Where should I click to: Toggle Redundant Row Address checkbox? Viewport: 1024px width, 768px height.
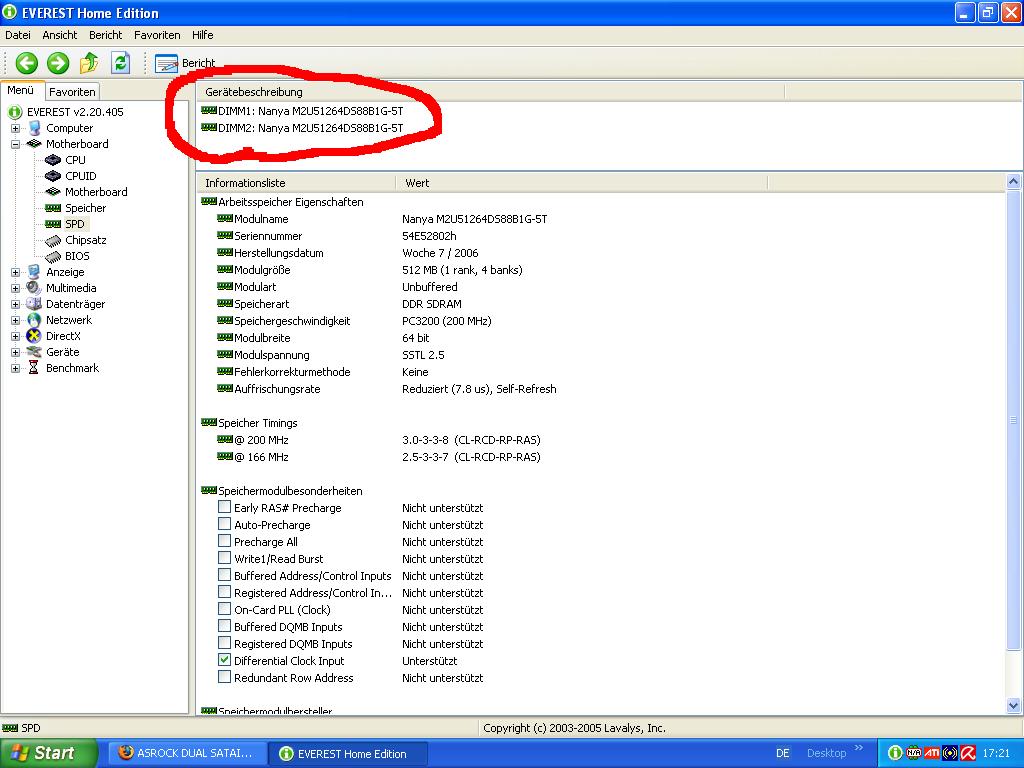point(224,677)
